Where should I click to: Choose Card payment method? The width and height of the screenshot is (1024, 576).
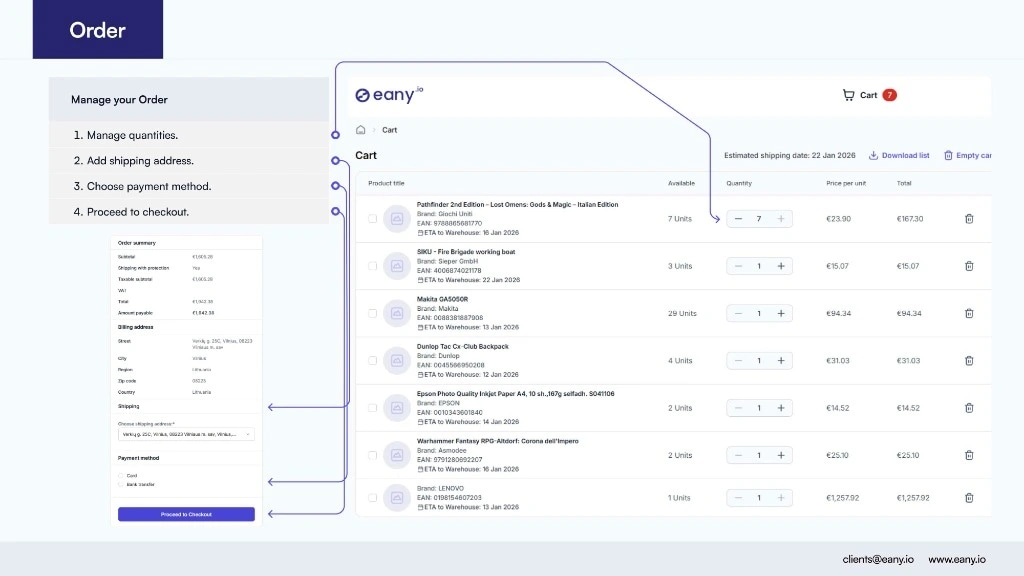pos(121,475)
